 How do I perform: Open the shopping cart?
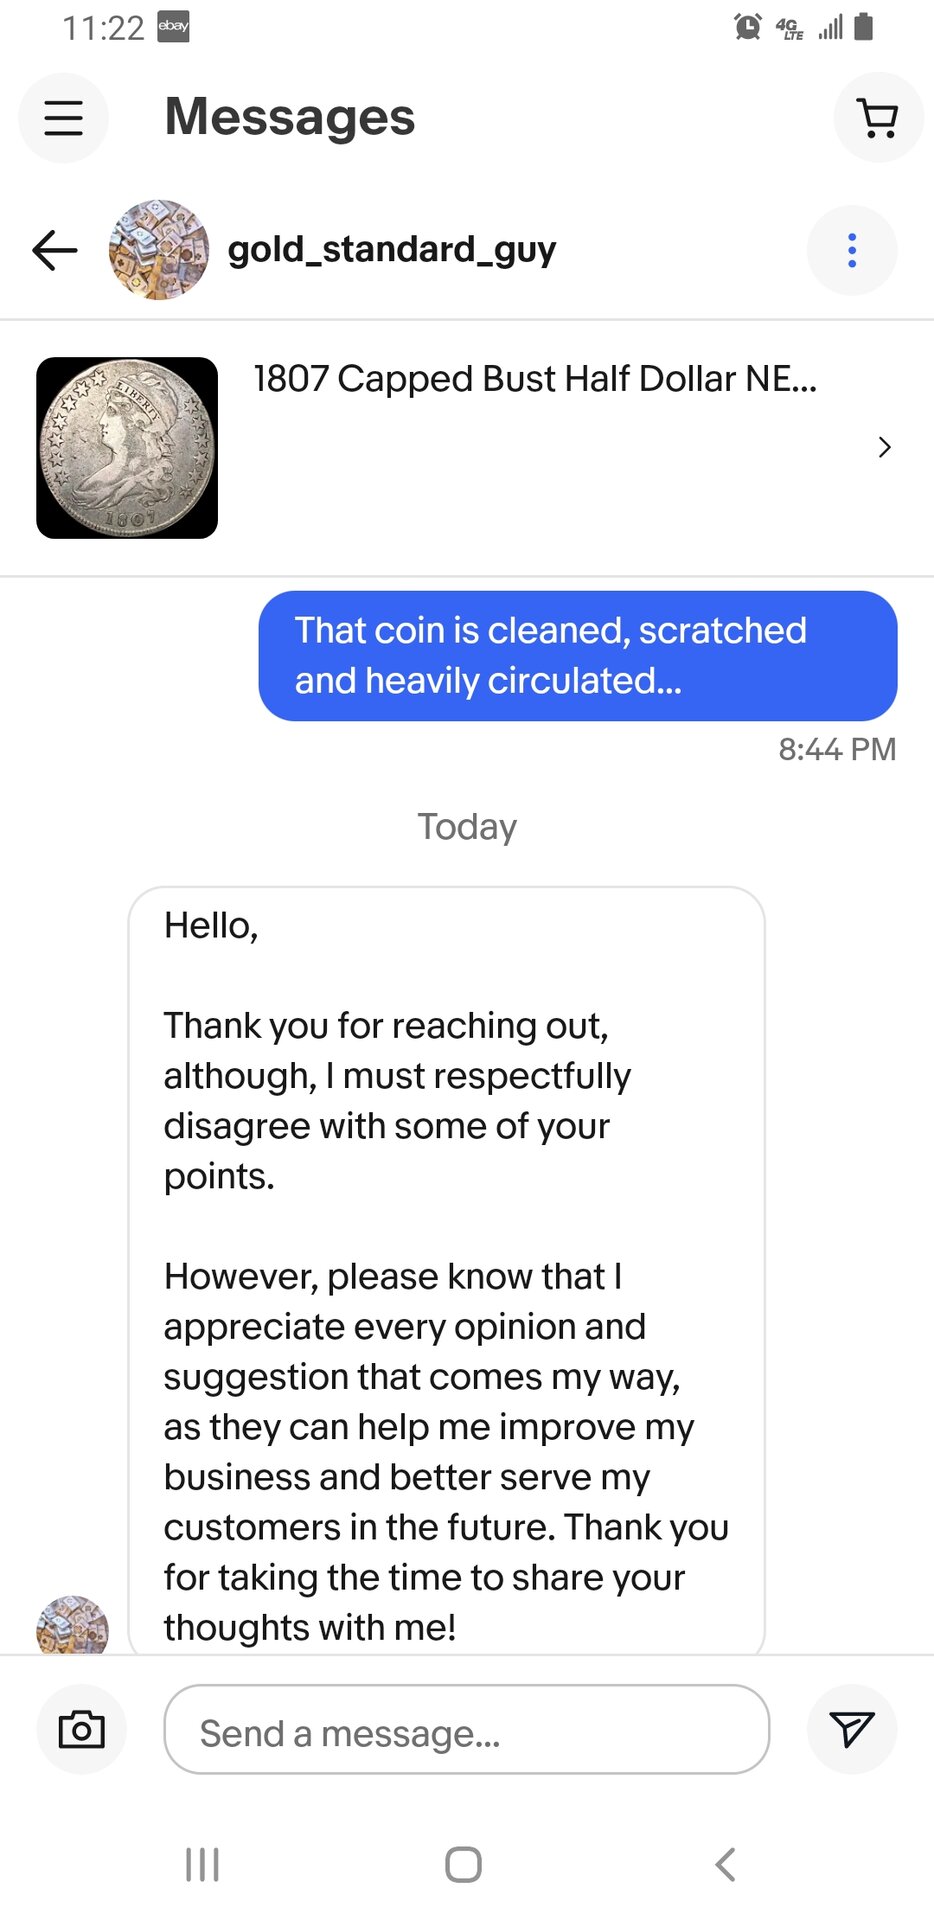878,118
